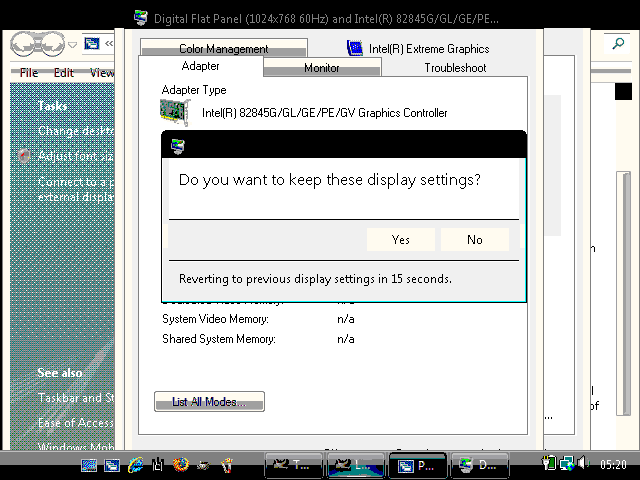Click the taskbar clock showing 05:20
This screenshot has height=480, width=640.
click(613, 464)
